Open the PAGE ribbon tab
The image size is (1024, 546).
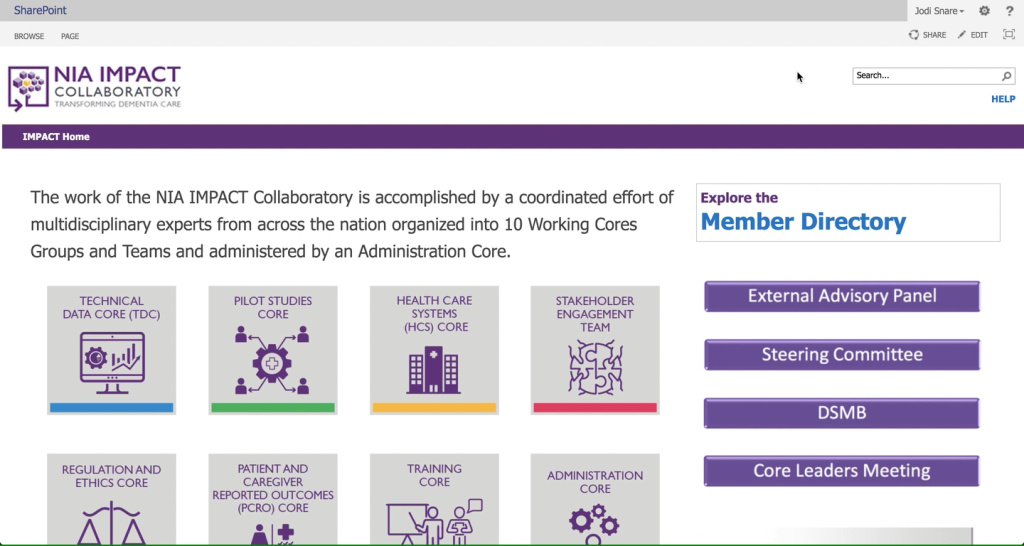(70, 36)
